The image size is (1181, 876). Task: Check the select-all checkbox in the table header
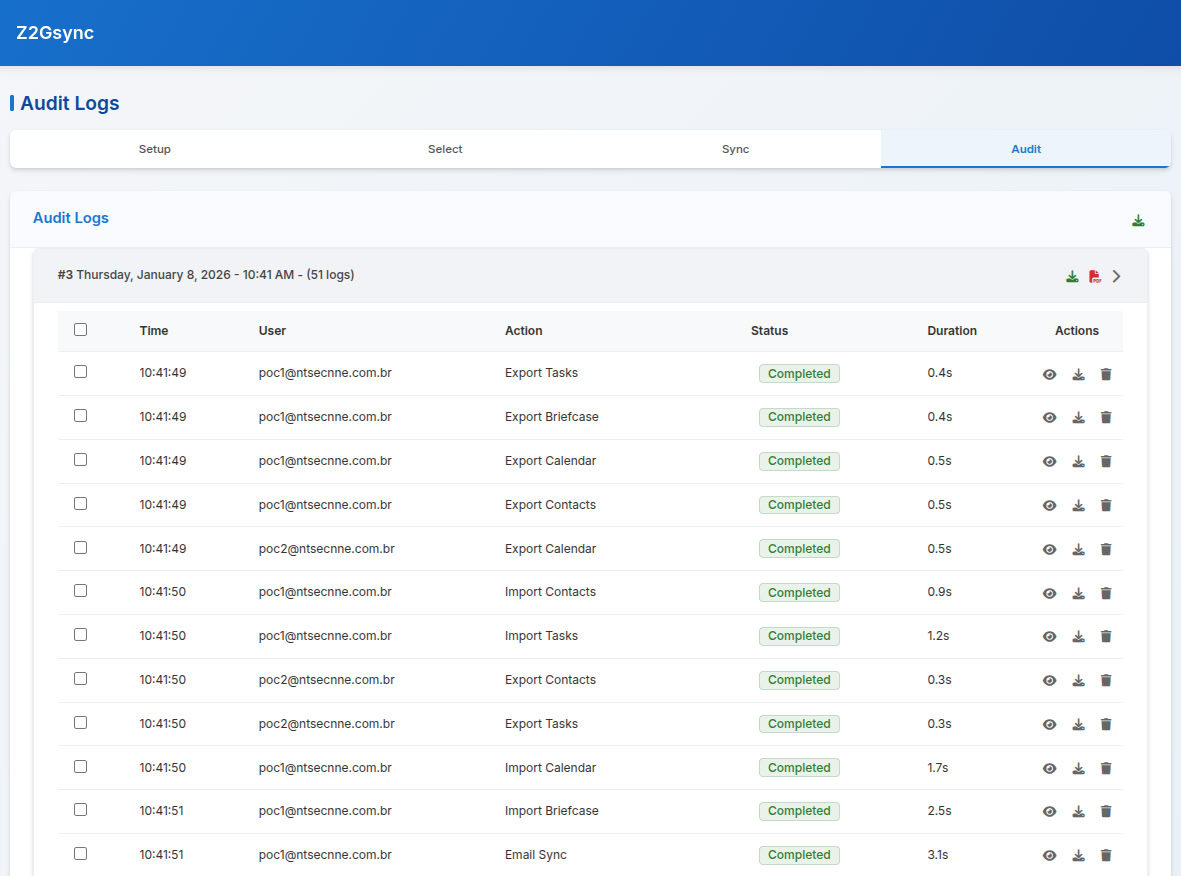click(80, 329)
